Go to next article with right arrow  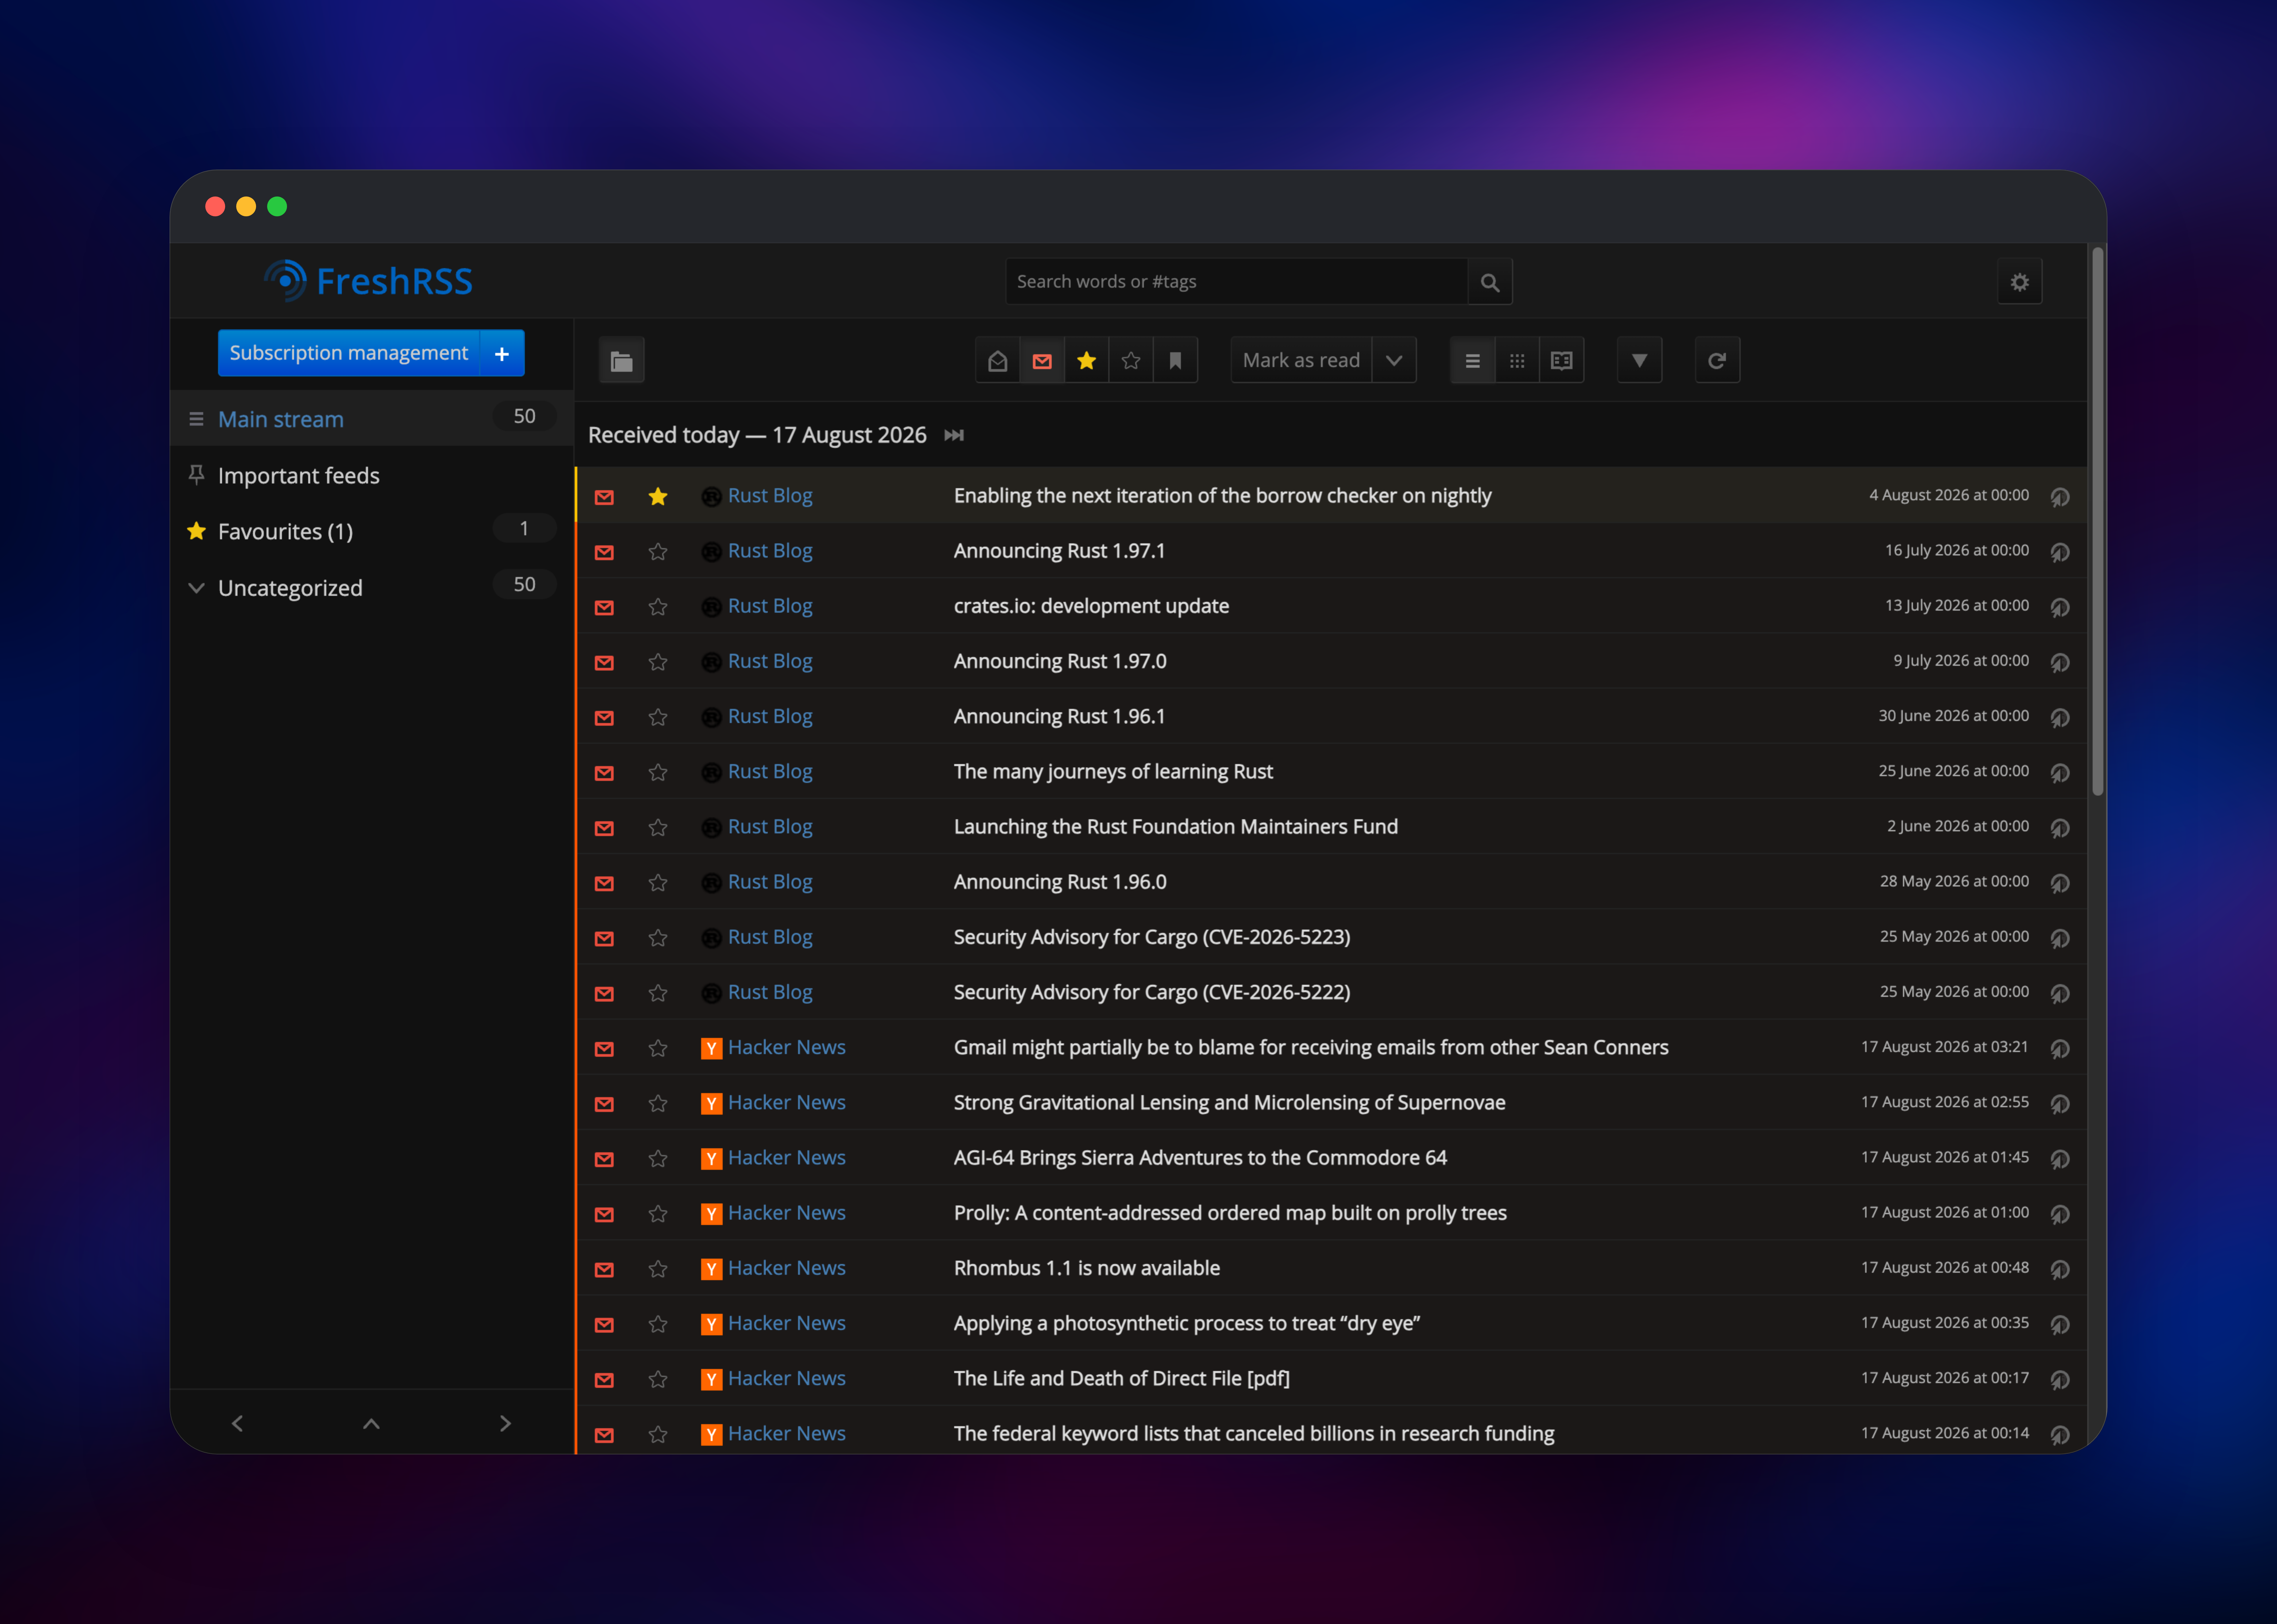click(x=505, y=1423)
